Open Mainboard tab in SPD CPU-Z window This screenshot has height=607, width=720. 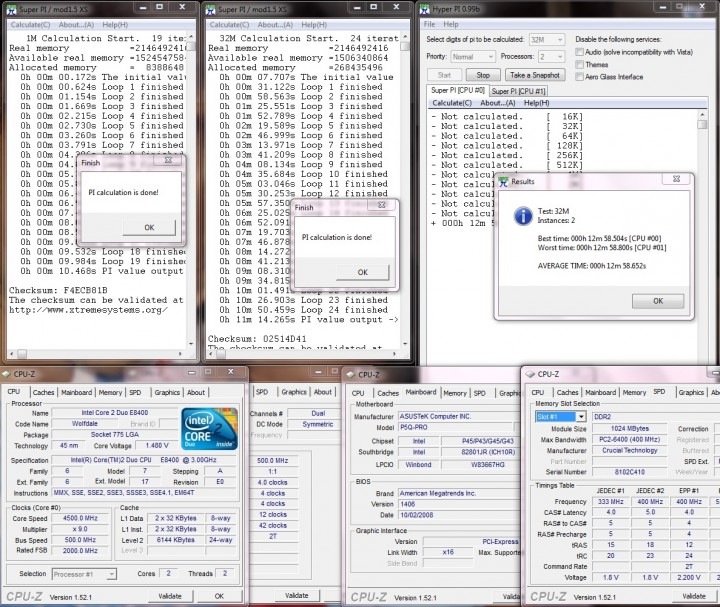pyautogui.click(x=600, y=393)
